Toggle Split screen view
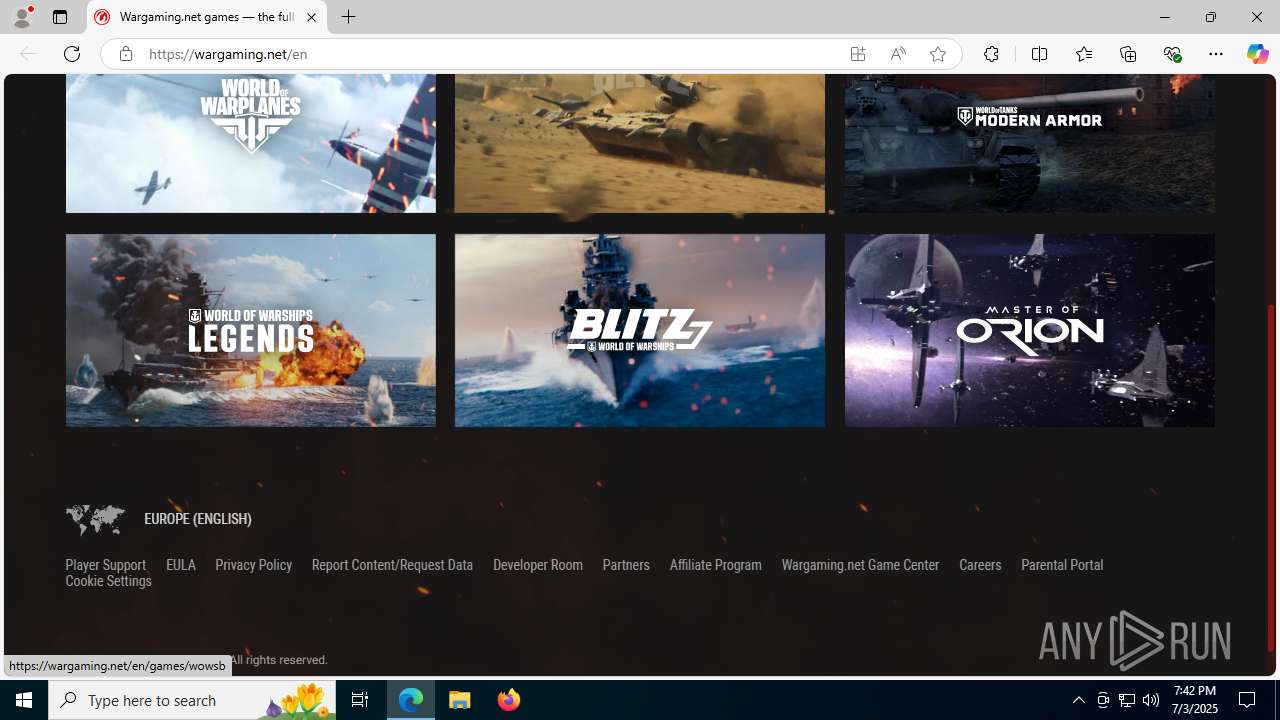The width and height of the screenshot is (1280, 720). pyautogui.click(x=1039, y=54)
